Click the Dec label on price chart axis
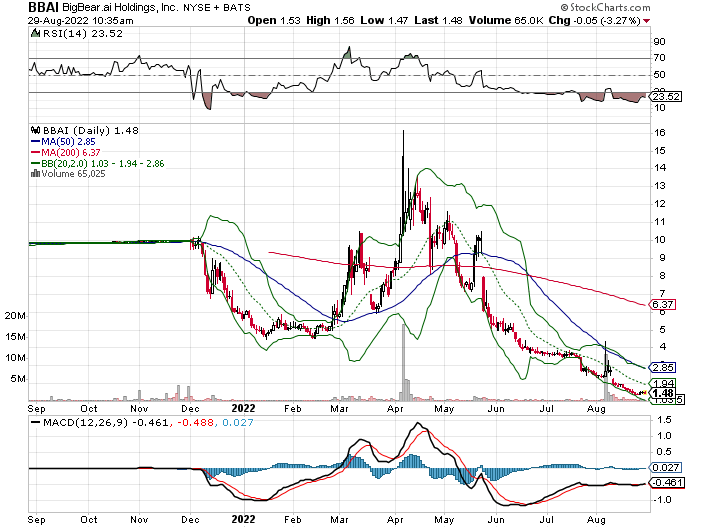This screenshot has height=528, width=701. pos(190,409)
